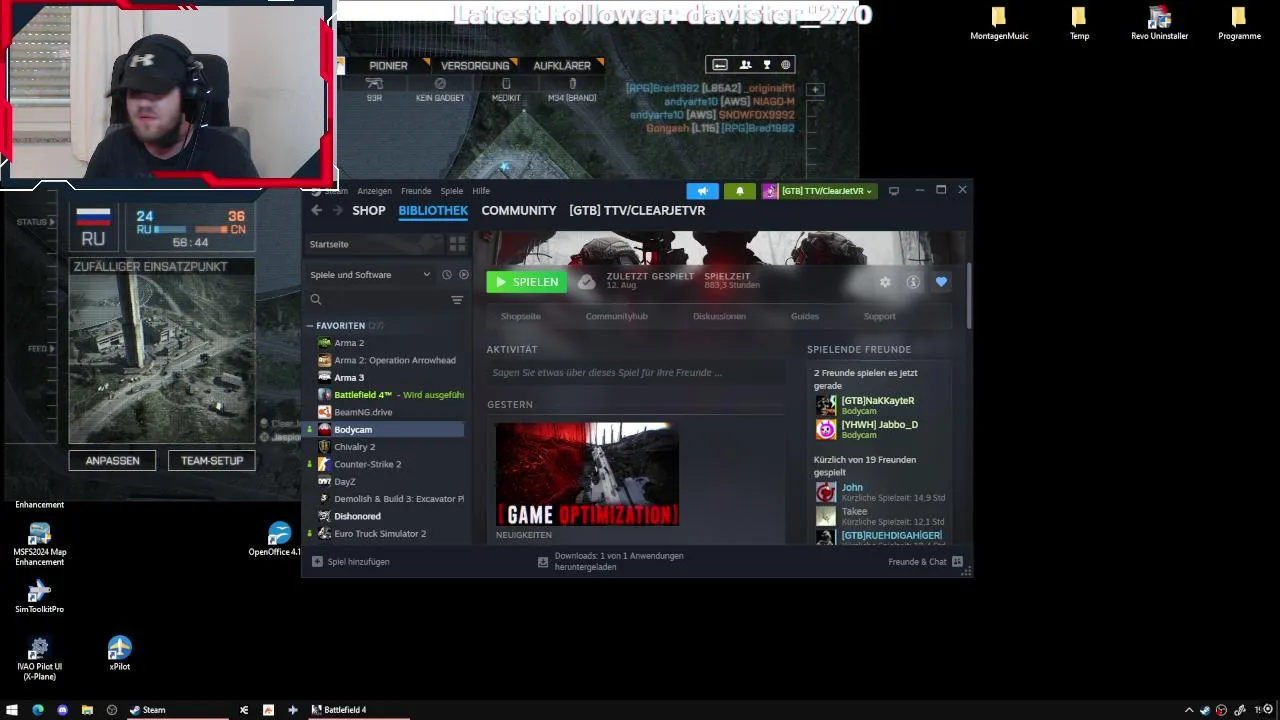Viewport: 1280px width, 720px height.
Task: Select VERSORGUNG class in Battlefield 4
Action: [x=475, y=66]
